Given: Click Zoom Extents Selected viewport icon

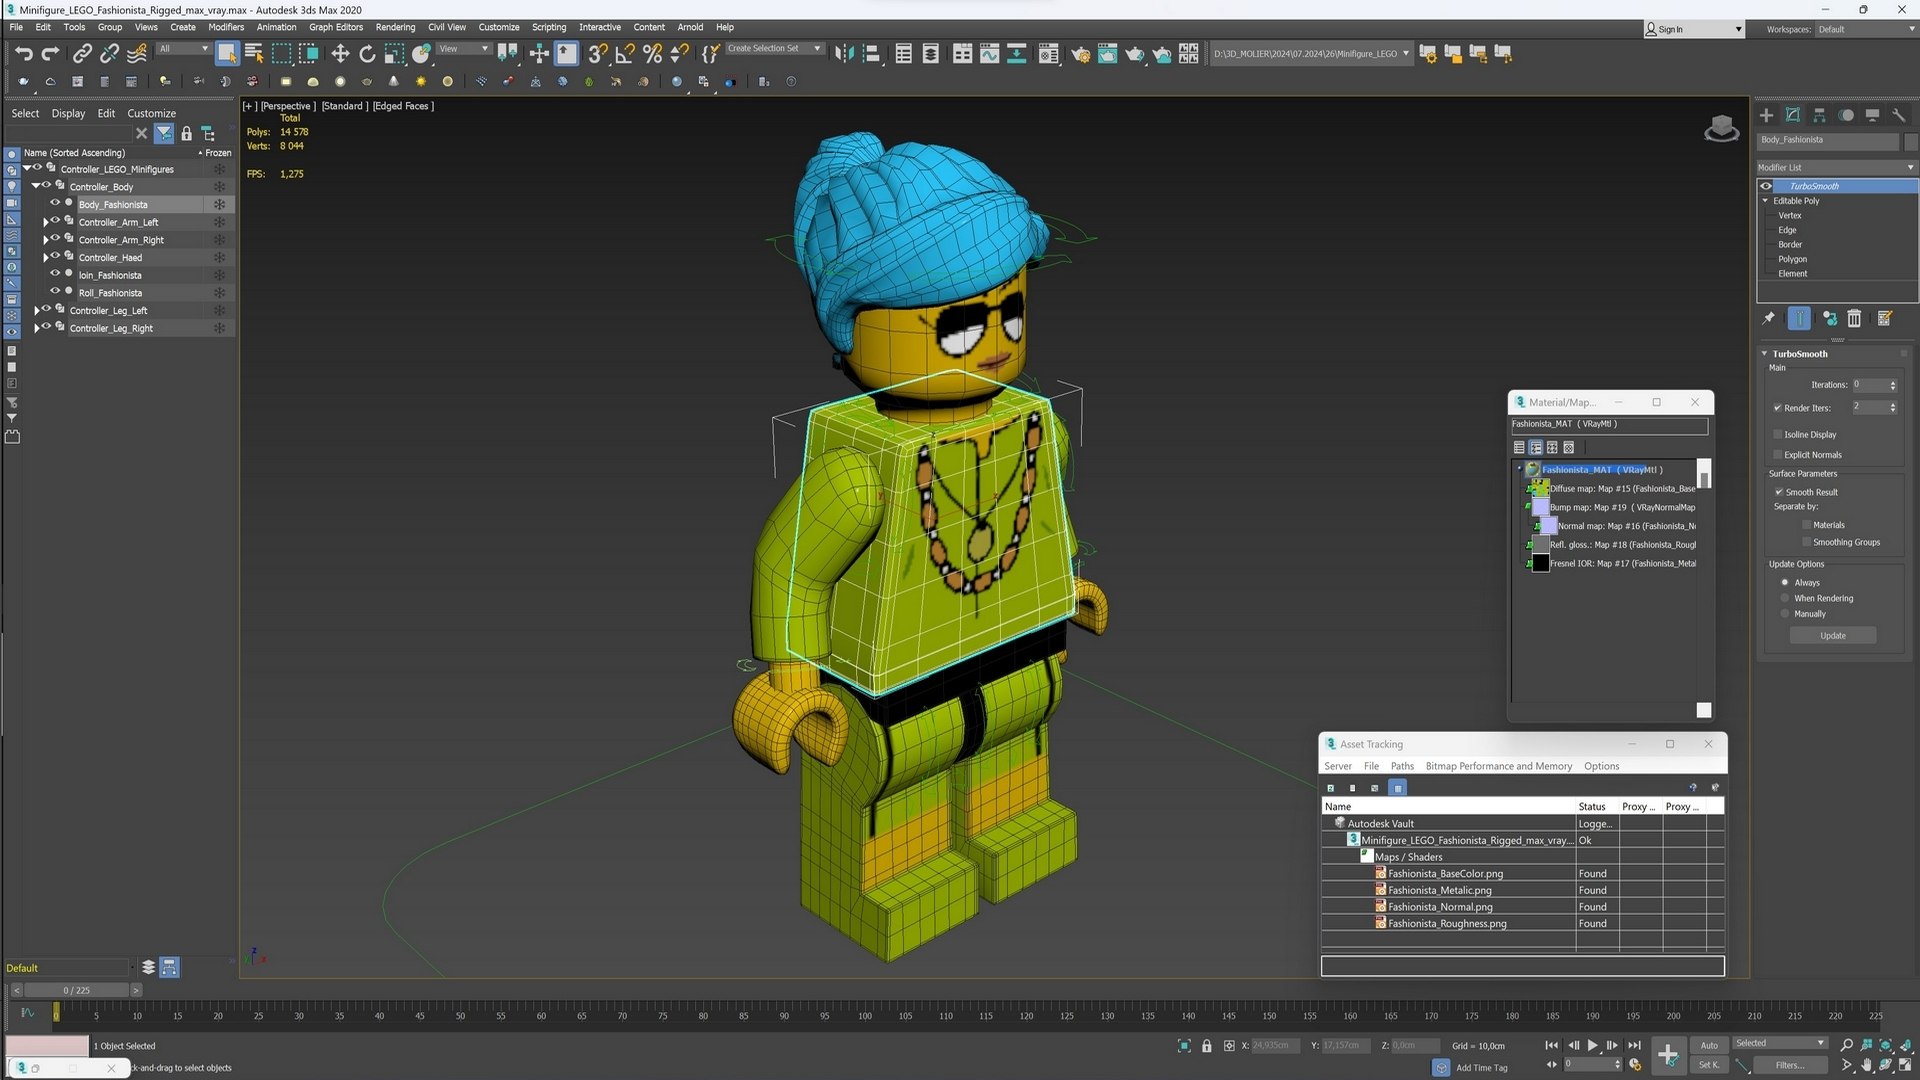Looking at the screenshot, I should 1886,1045.
